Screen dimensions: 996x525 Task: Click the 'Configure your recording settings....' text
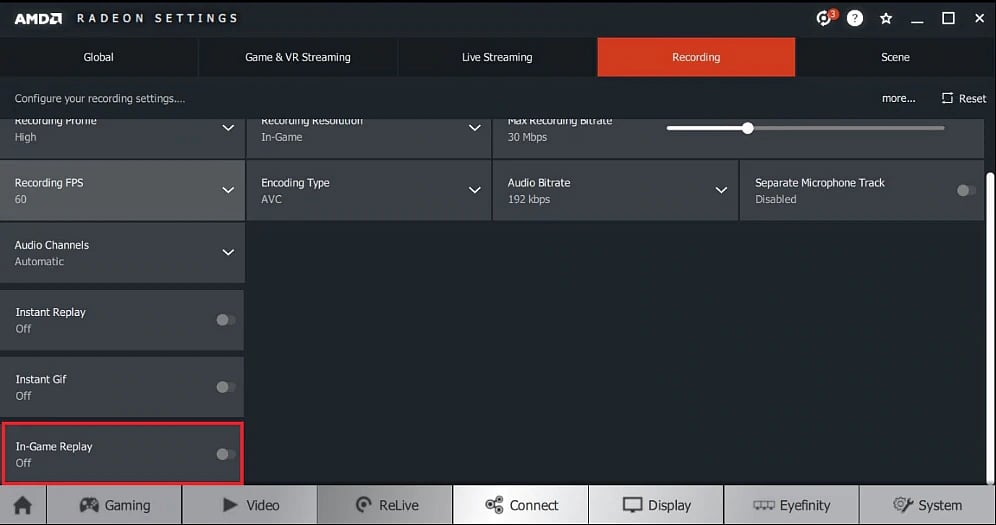100,98
